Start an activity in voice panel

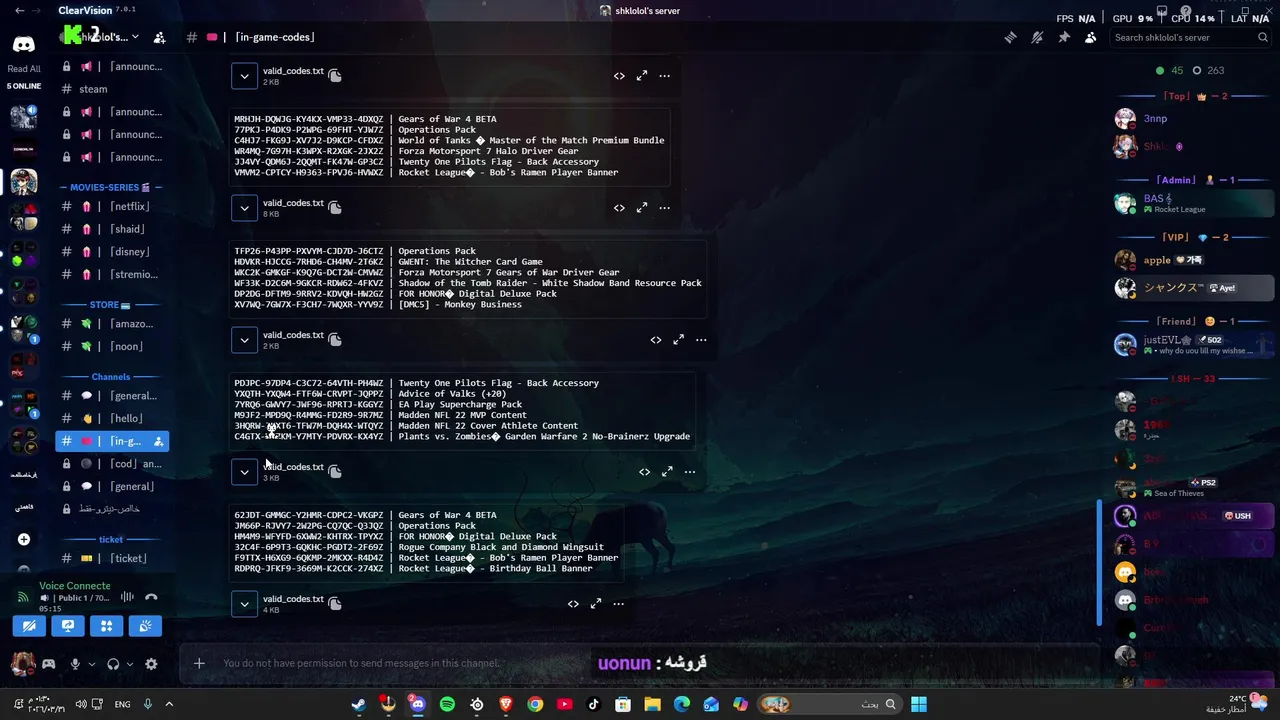coord(107,626)
